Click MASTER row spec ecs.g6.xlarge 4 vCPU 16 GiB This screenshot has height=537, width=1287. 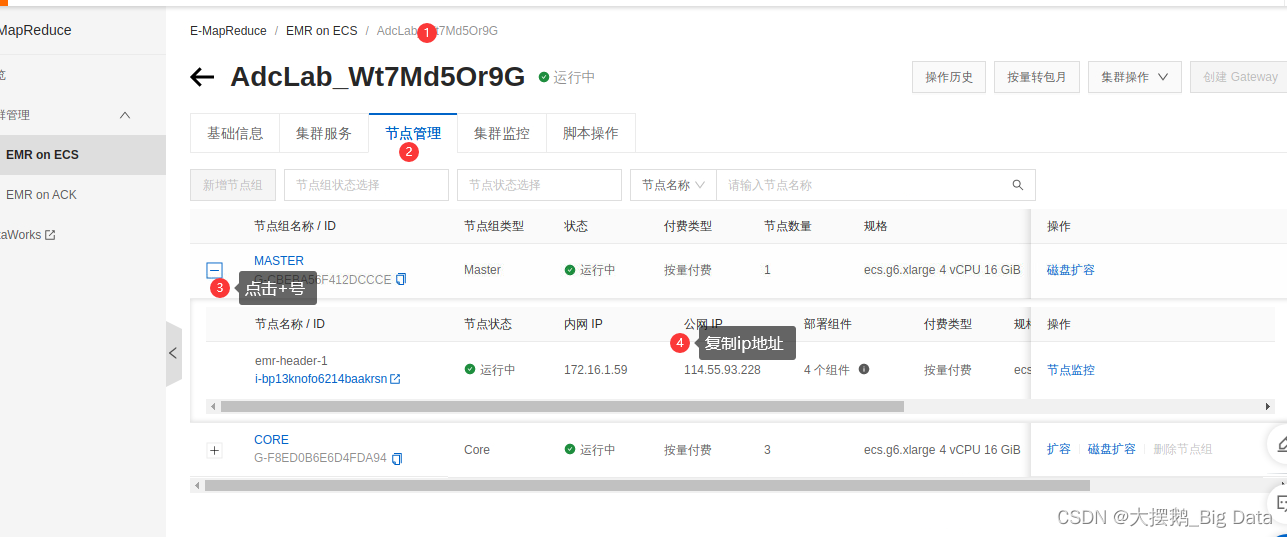tap(942, 270)
